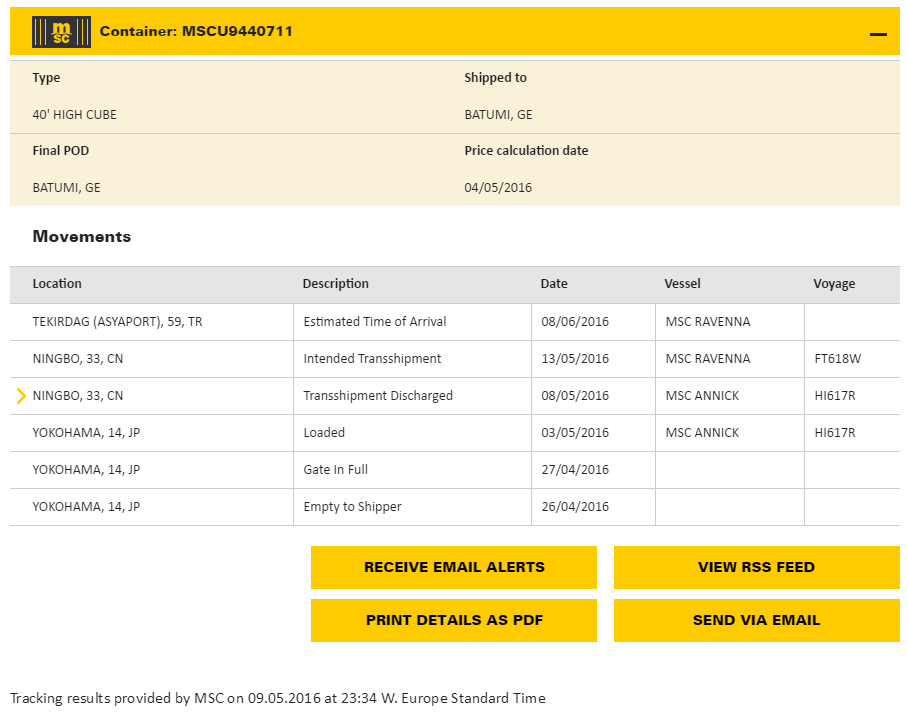The width and height of the screenshot is (908, 726).
Task: Select the Location column header
Action: point(57,284)
